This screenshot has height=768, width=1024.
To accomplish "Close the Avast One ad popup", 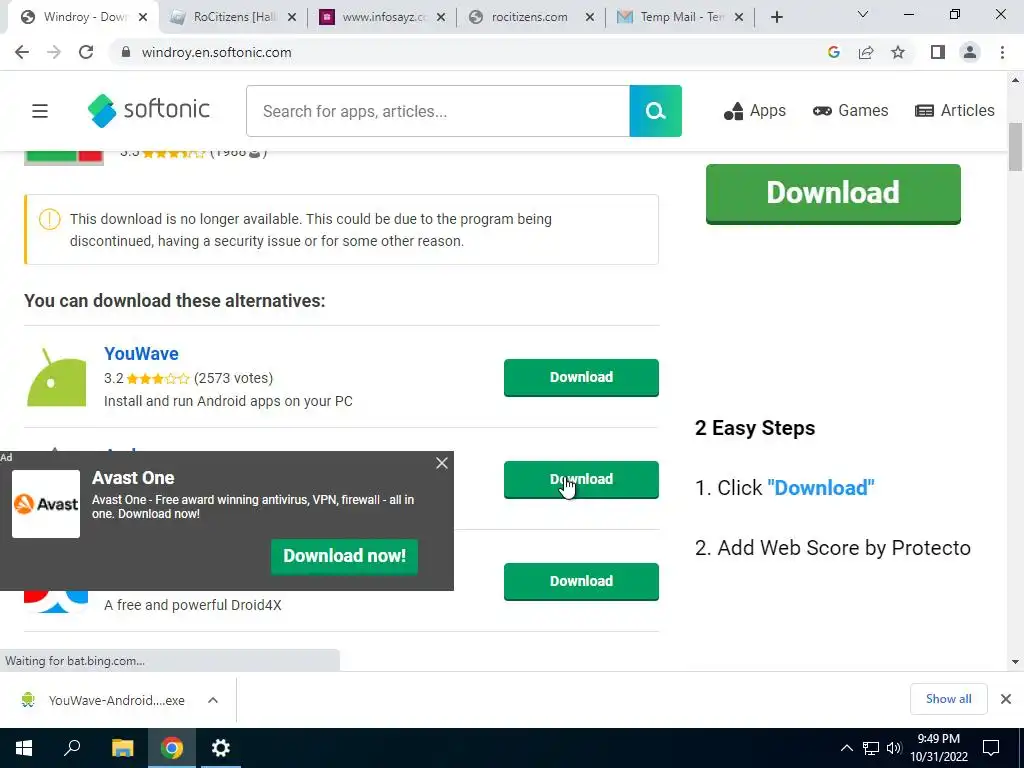I will pyautogui.click(x=442, y=463).
